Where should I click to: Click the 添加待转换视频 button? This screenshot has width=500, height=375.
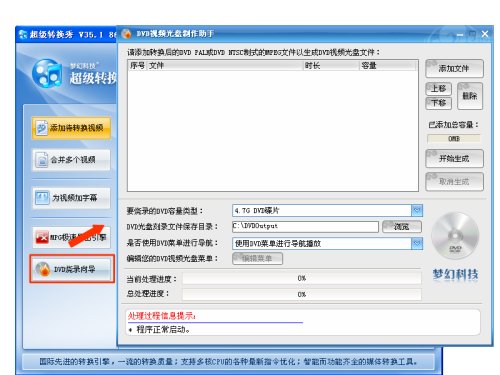pos(71,128)
